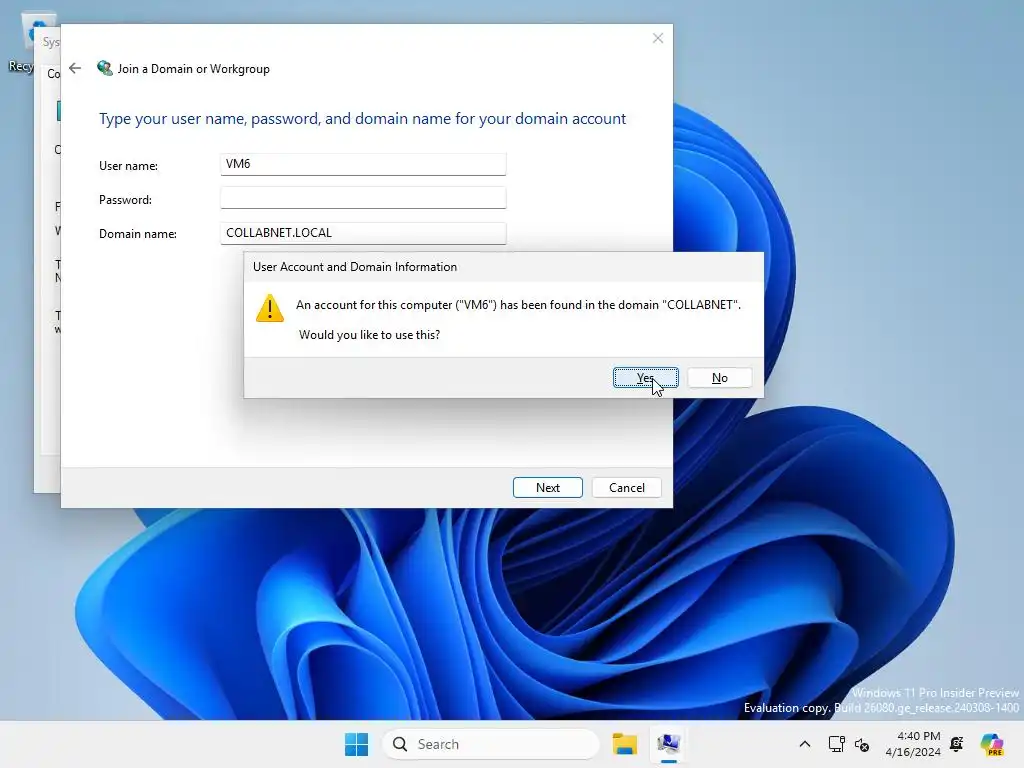Click the yellow warning icon in the dialog

pyautogui.click(x=270, y=308)
